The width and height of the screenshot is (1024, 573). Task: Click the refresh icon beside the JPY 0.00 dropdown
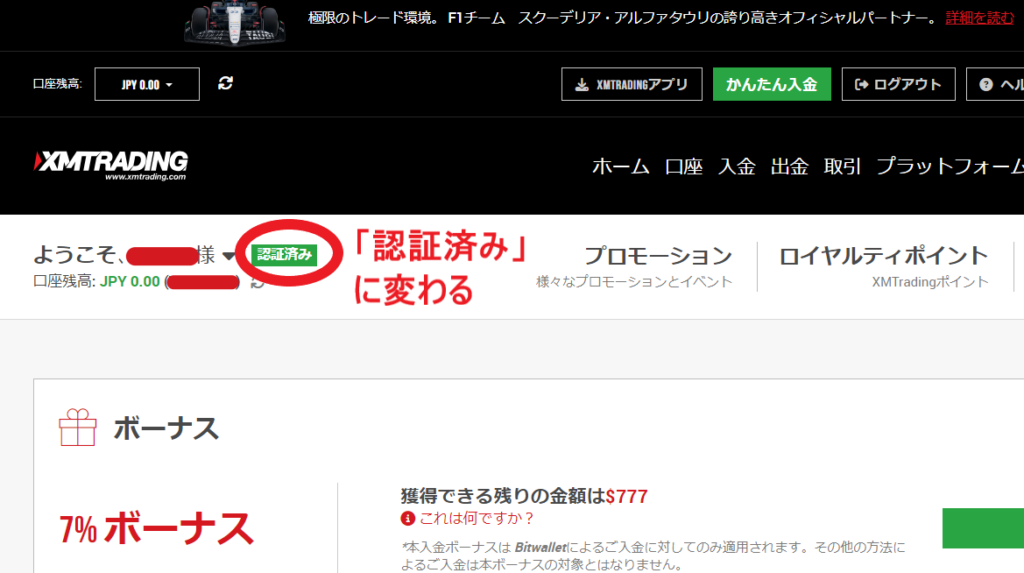(225, 84)
